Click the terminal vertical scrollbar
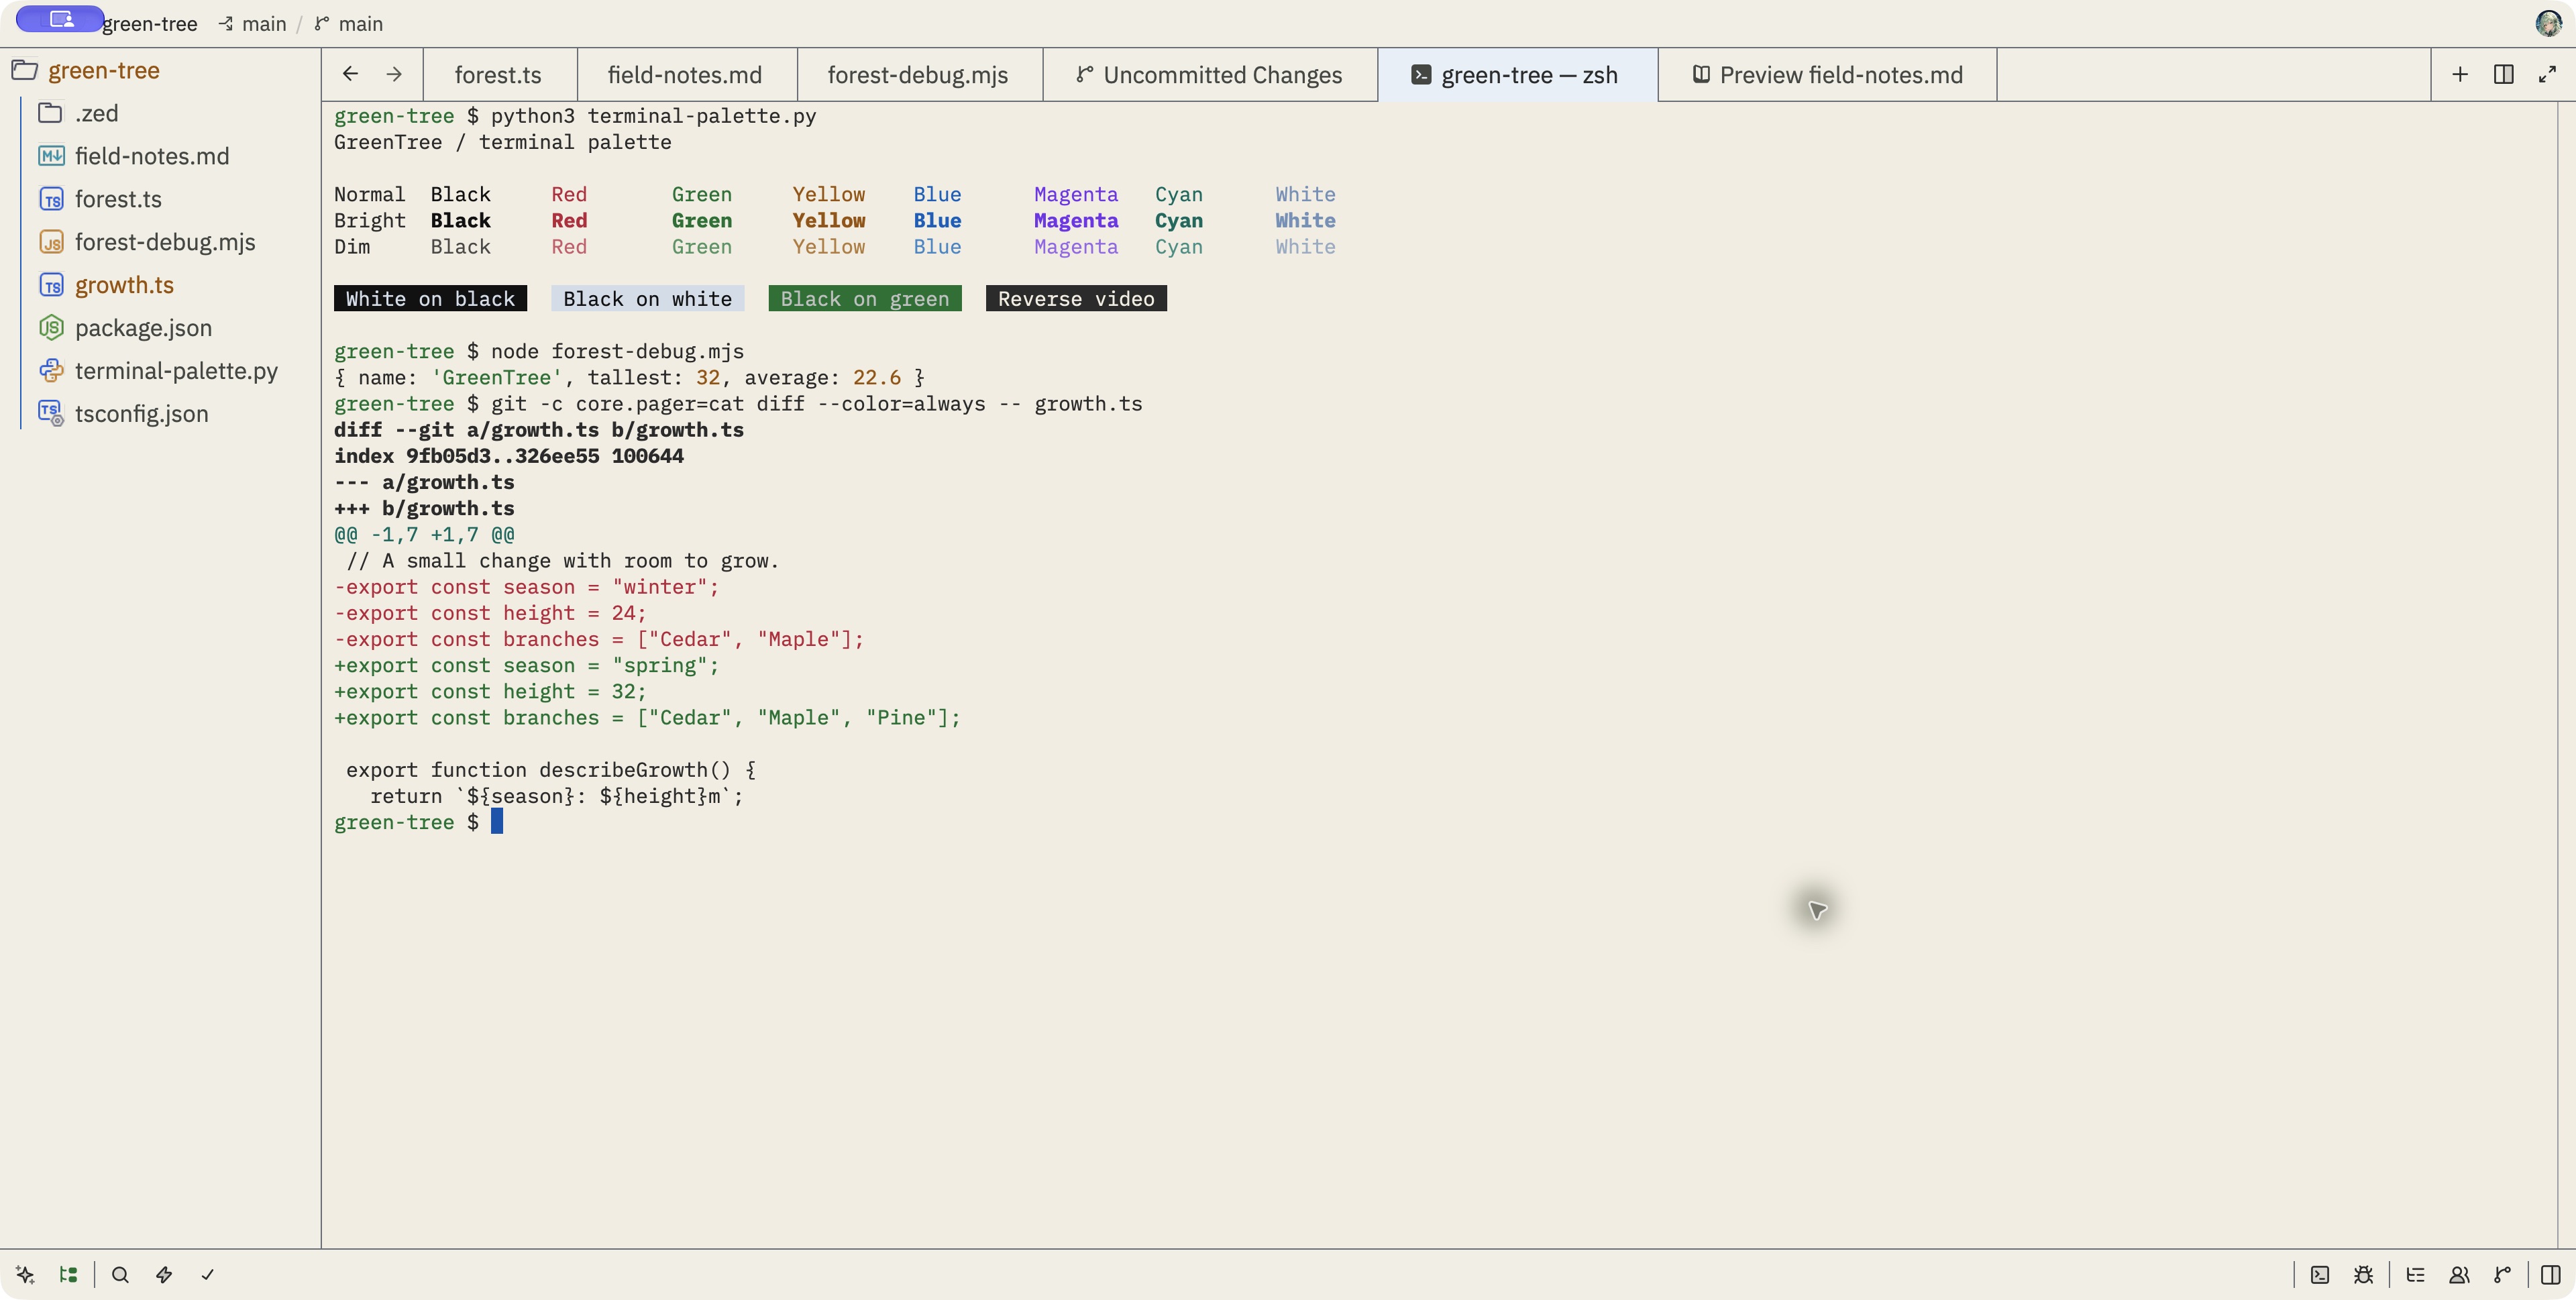 pos(2566,674)
